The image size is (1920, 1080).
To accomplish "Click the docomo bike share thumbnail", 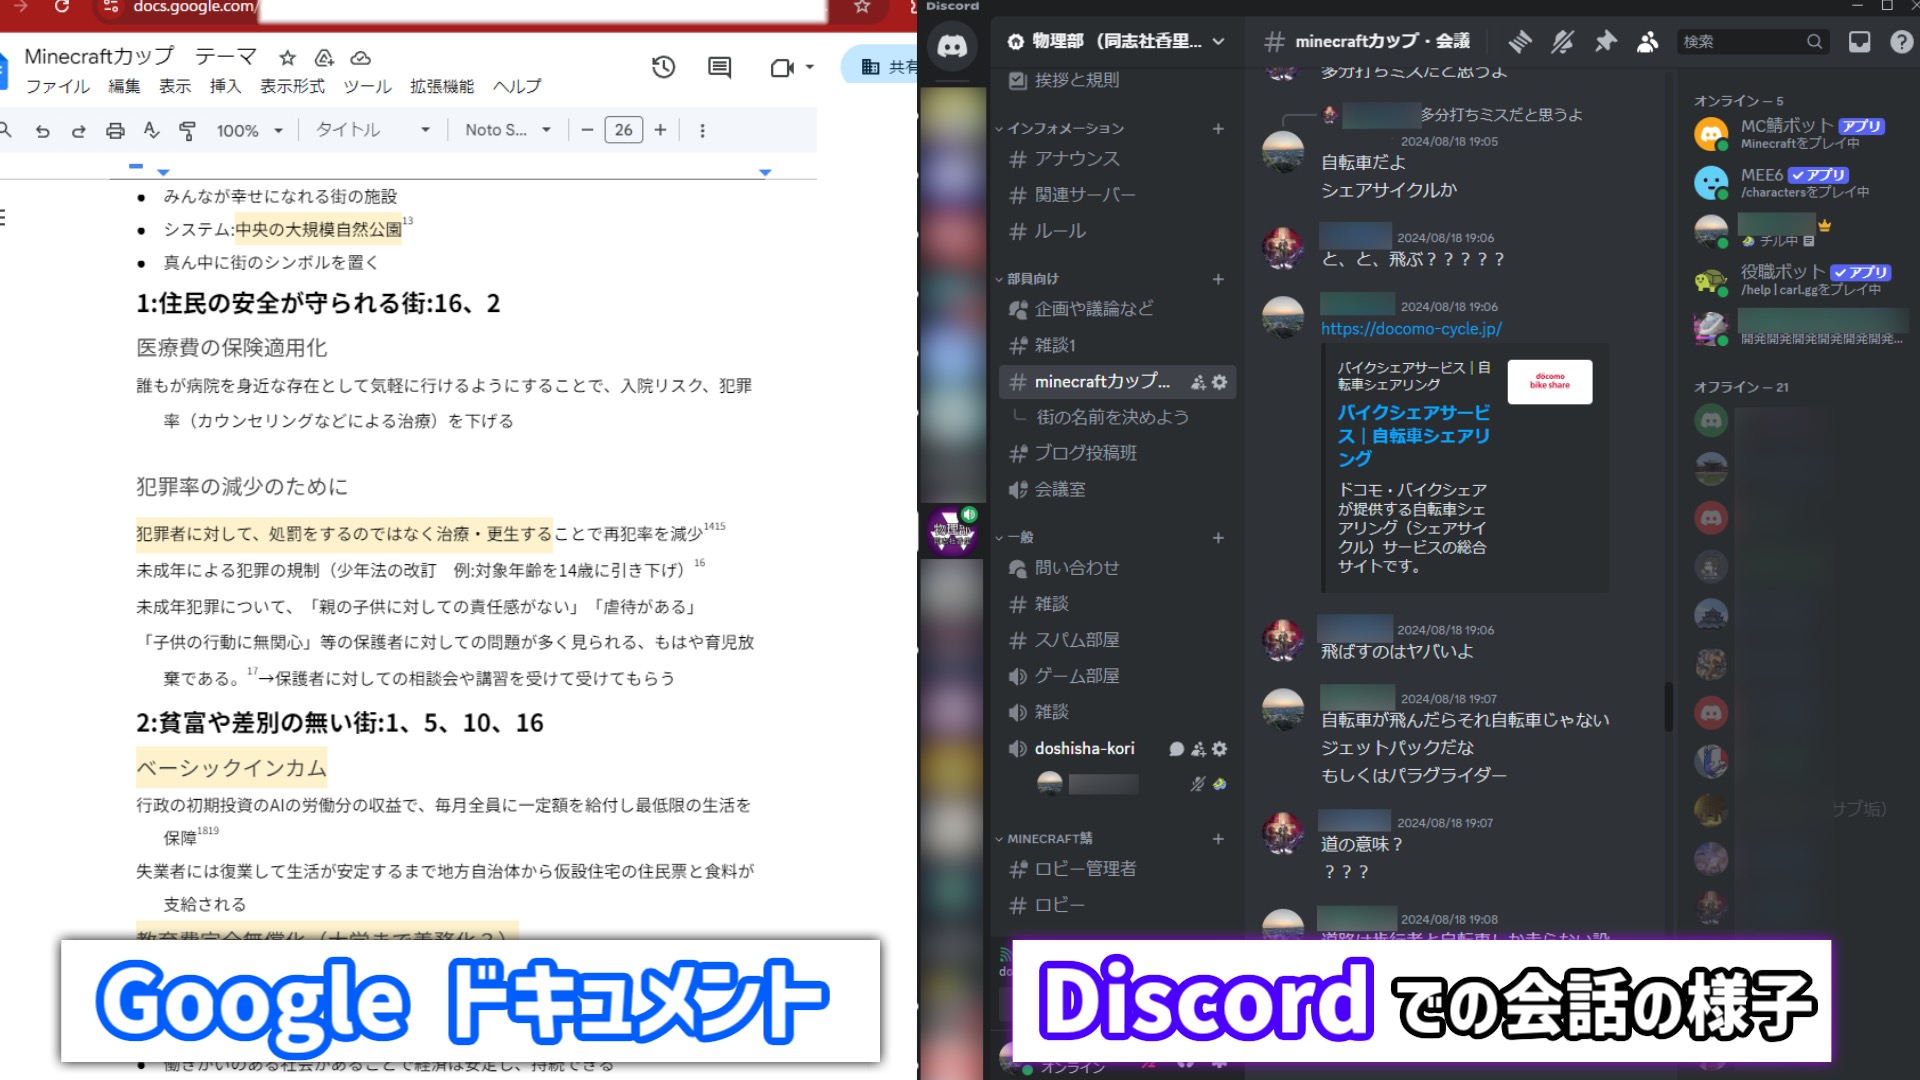I will [x=1550, y=382].
